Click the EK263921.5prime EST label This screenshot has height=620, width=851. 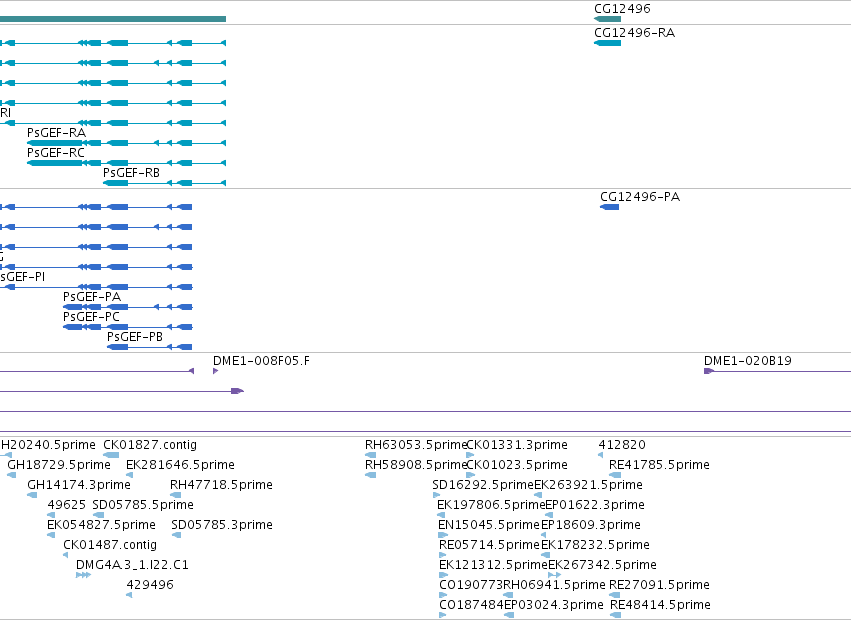(588, 484)
